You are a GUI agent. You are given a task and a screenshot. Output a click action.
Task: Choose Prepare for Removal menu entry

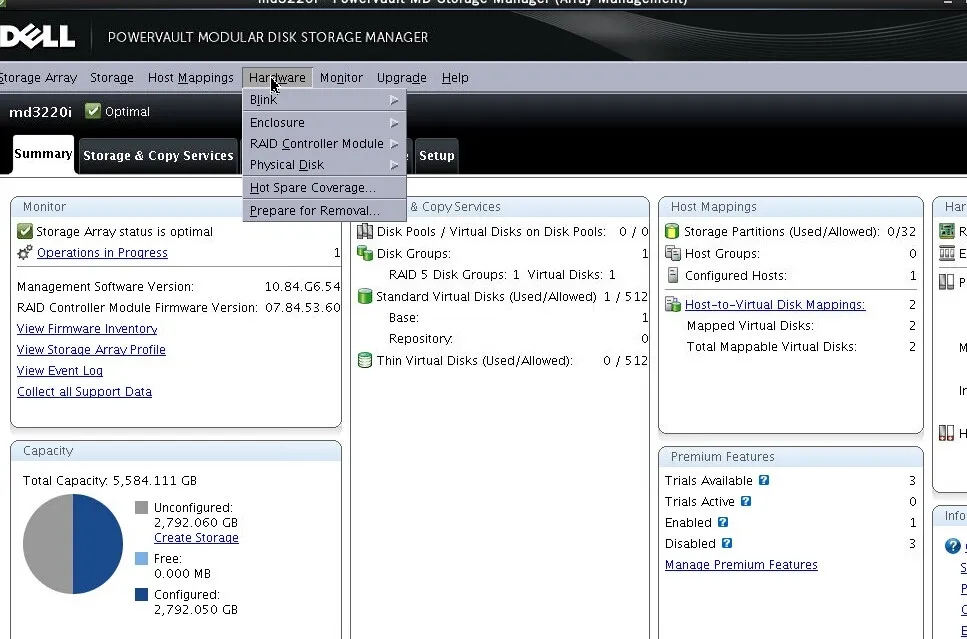click(x=324, y=210)
